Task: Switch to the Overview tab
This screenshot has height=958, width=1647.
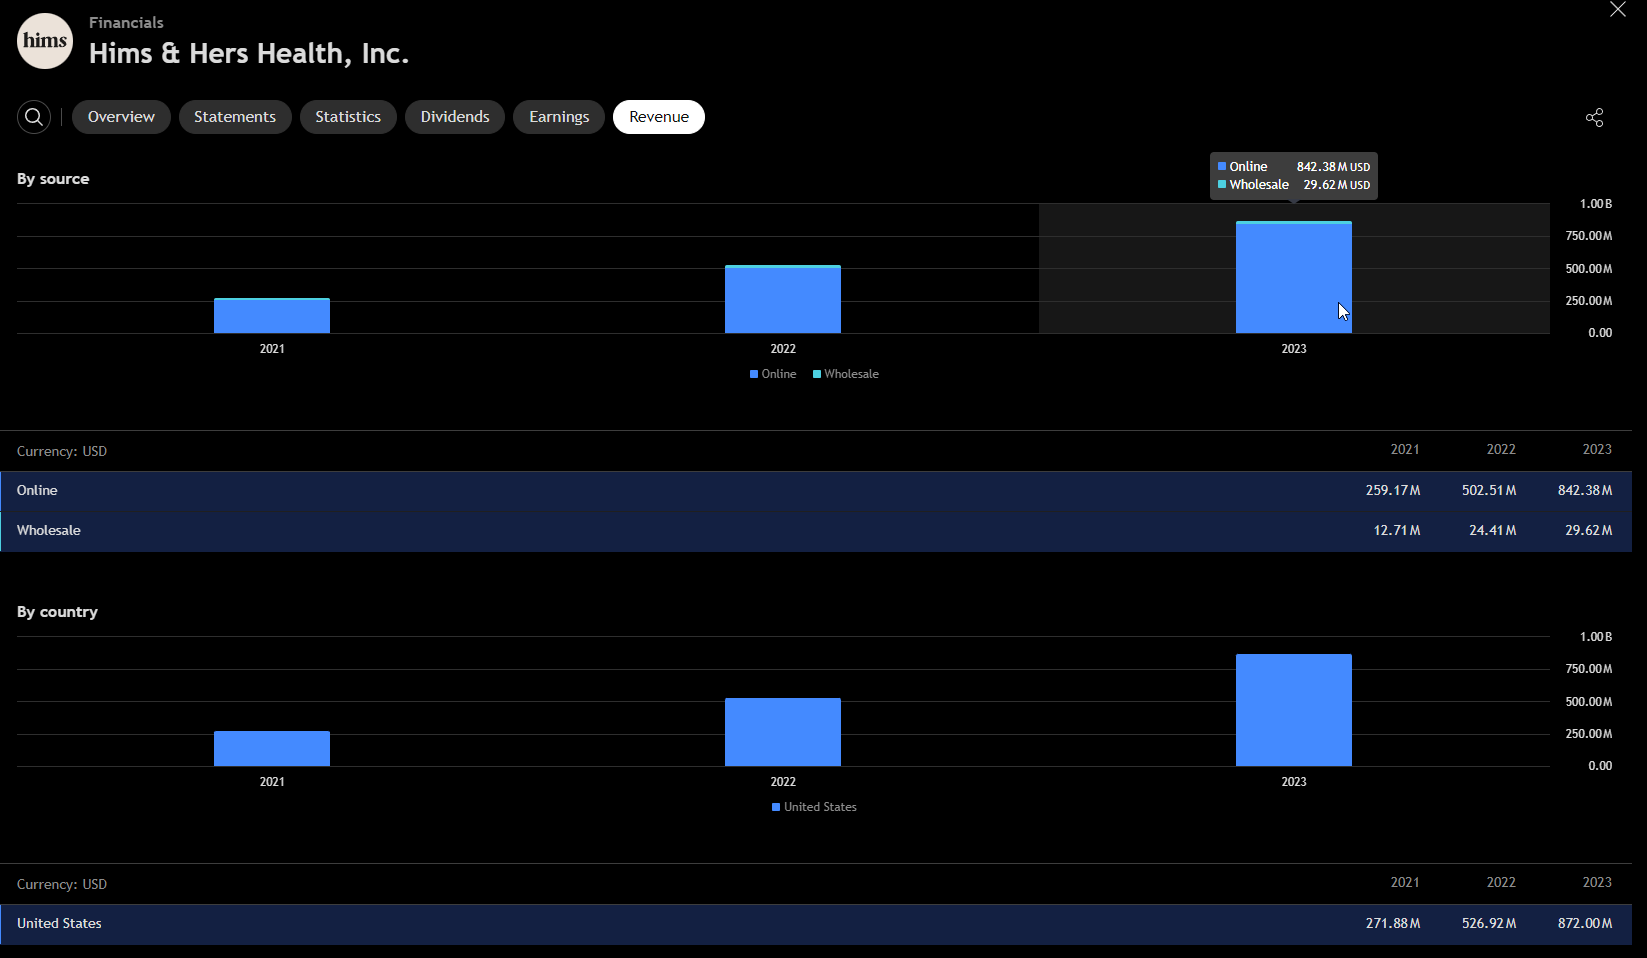Action: (121, 117)
